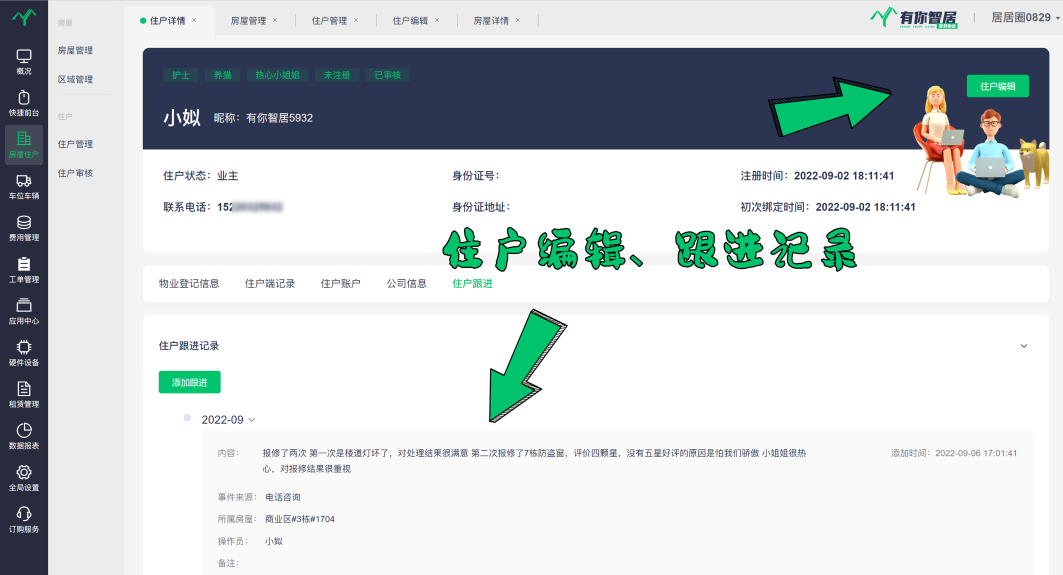Click the 快捷前台 sidebar icon
Viewport: 1063px width, 575px height.
[x=23, y=98]
